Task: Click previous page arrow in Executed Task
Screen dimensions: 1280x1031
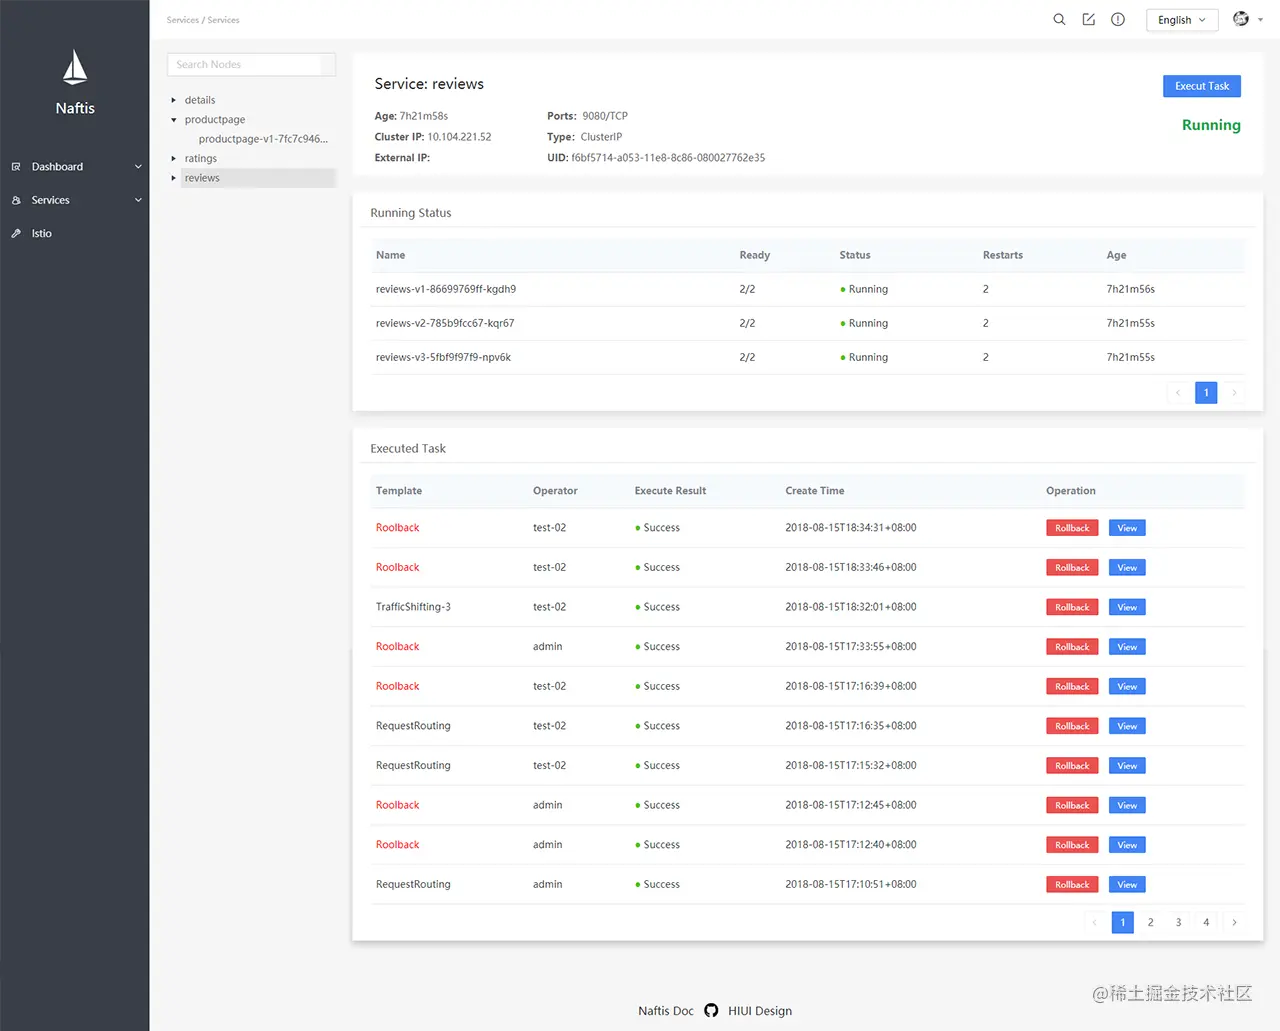Action: pyautogui.click(x=1095, y=922)
